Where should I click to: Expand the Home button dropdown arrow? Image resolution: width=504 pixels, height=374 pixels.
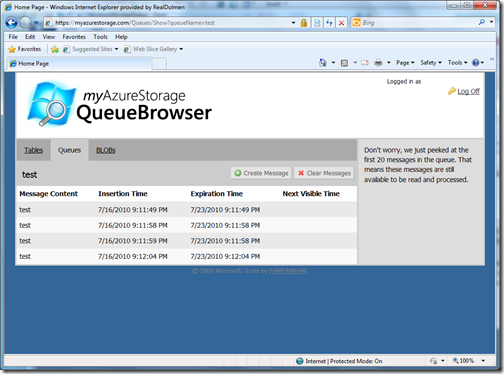click(333, 62)
